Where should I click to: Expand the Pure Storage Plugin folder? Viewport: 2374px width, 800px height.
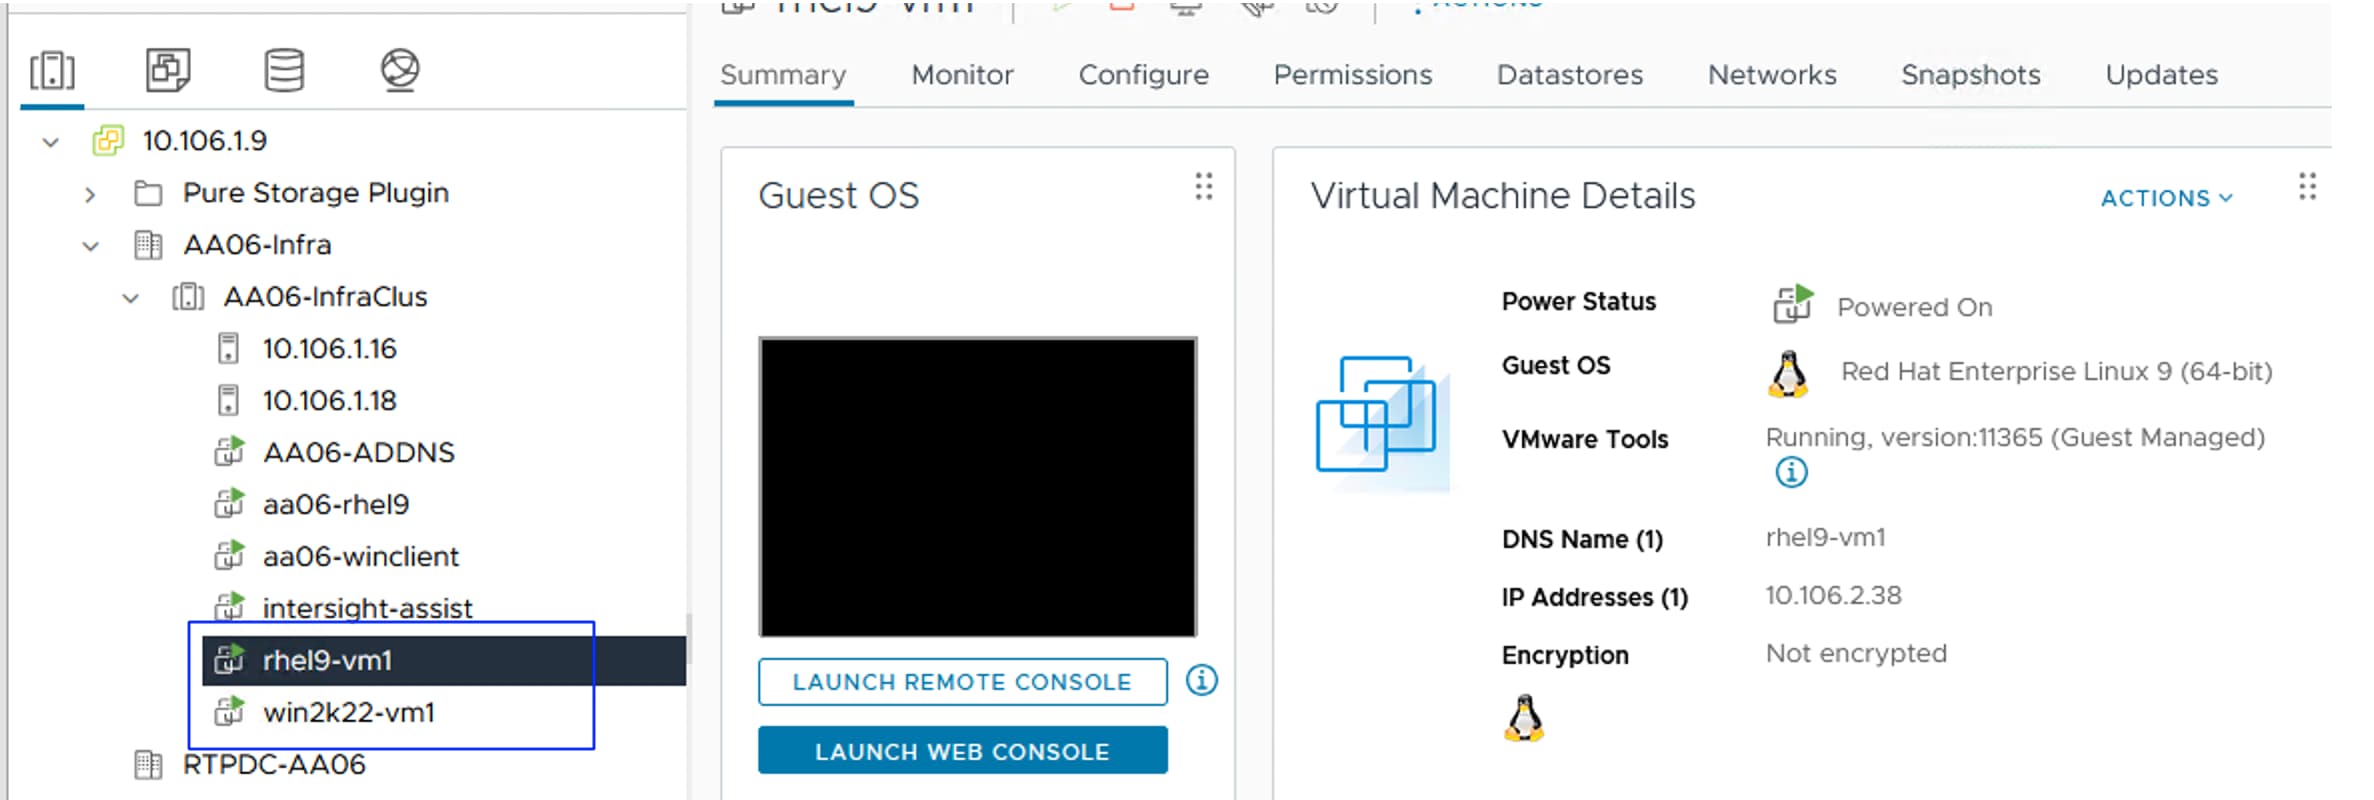tap(91, 193)
